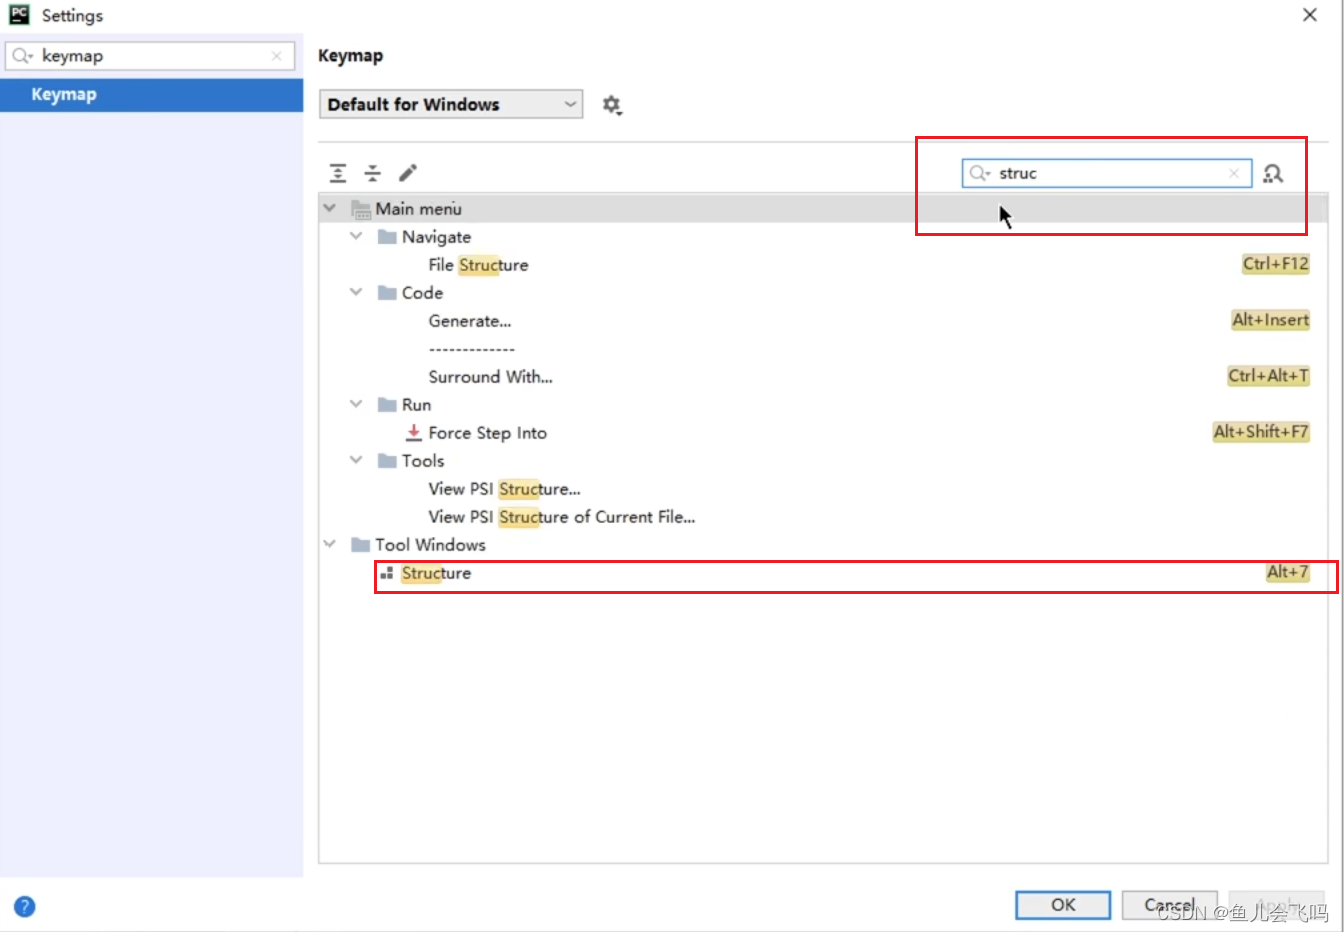This screenshot has height=932, width=1344.
Task: Click the Alt+Insert shortcut label
Action: point(1270,320)
